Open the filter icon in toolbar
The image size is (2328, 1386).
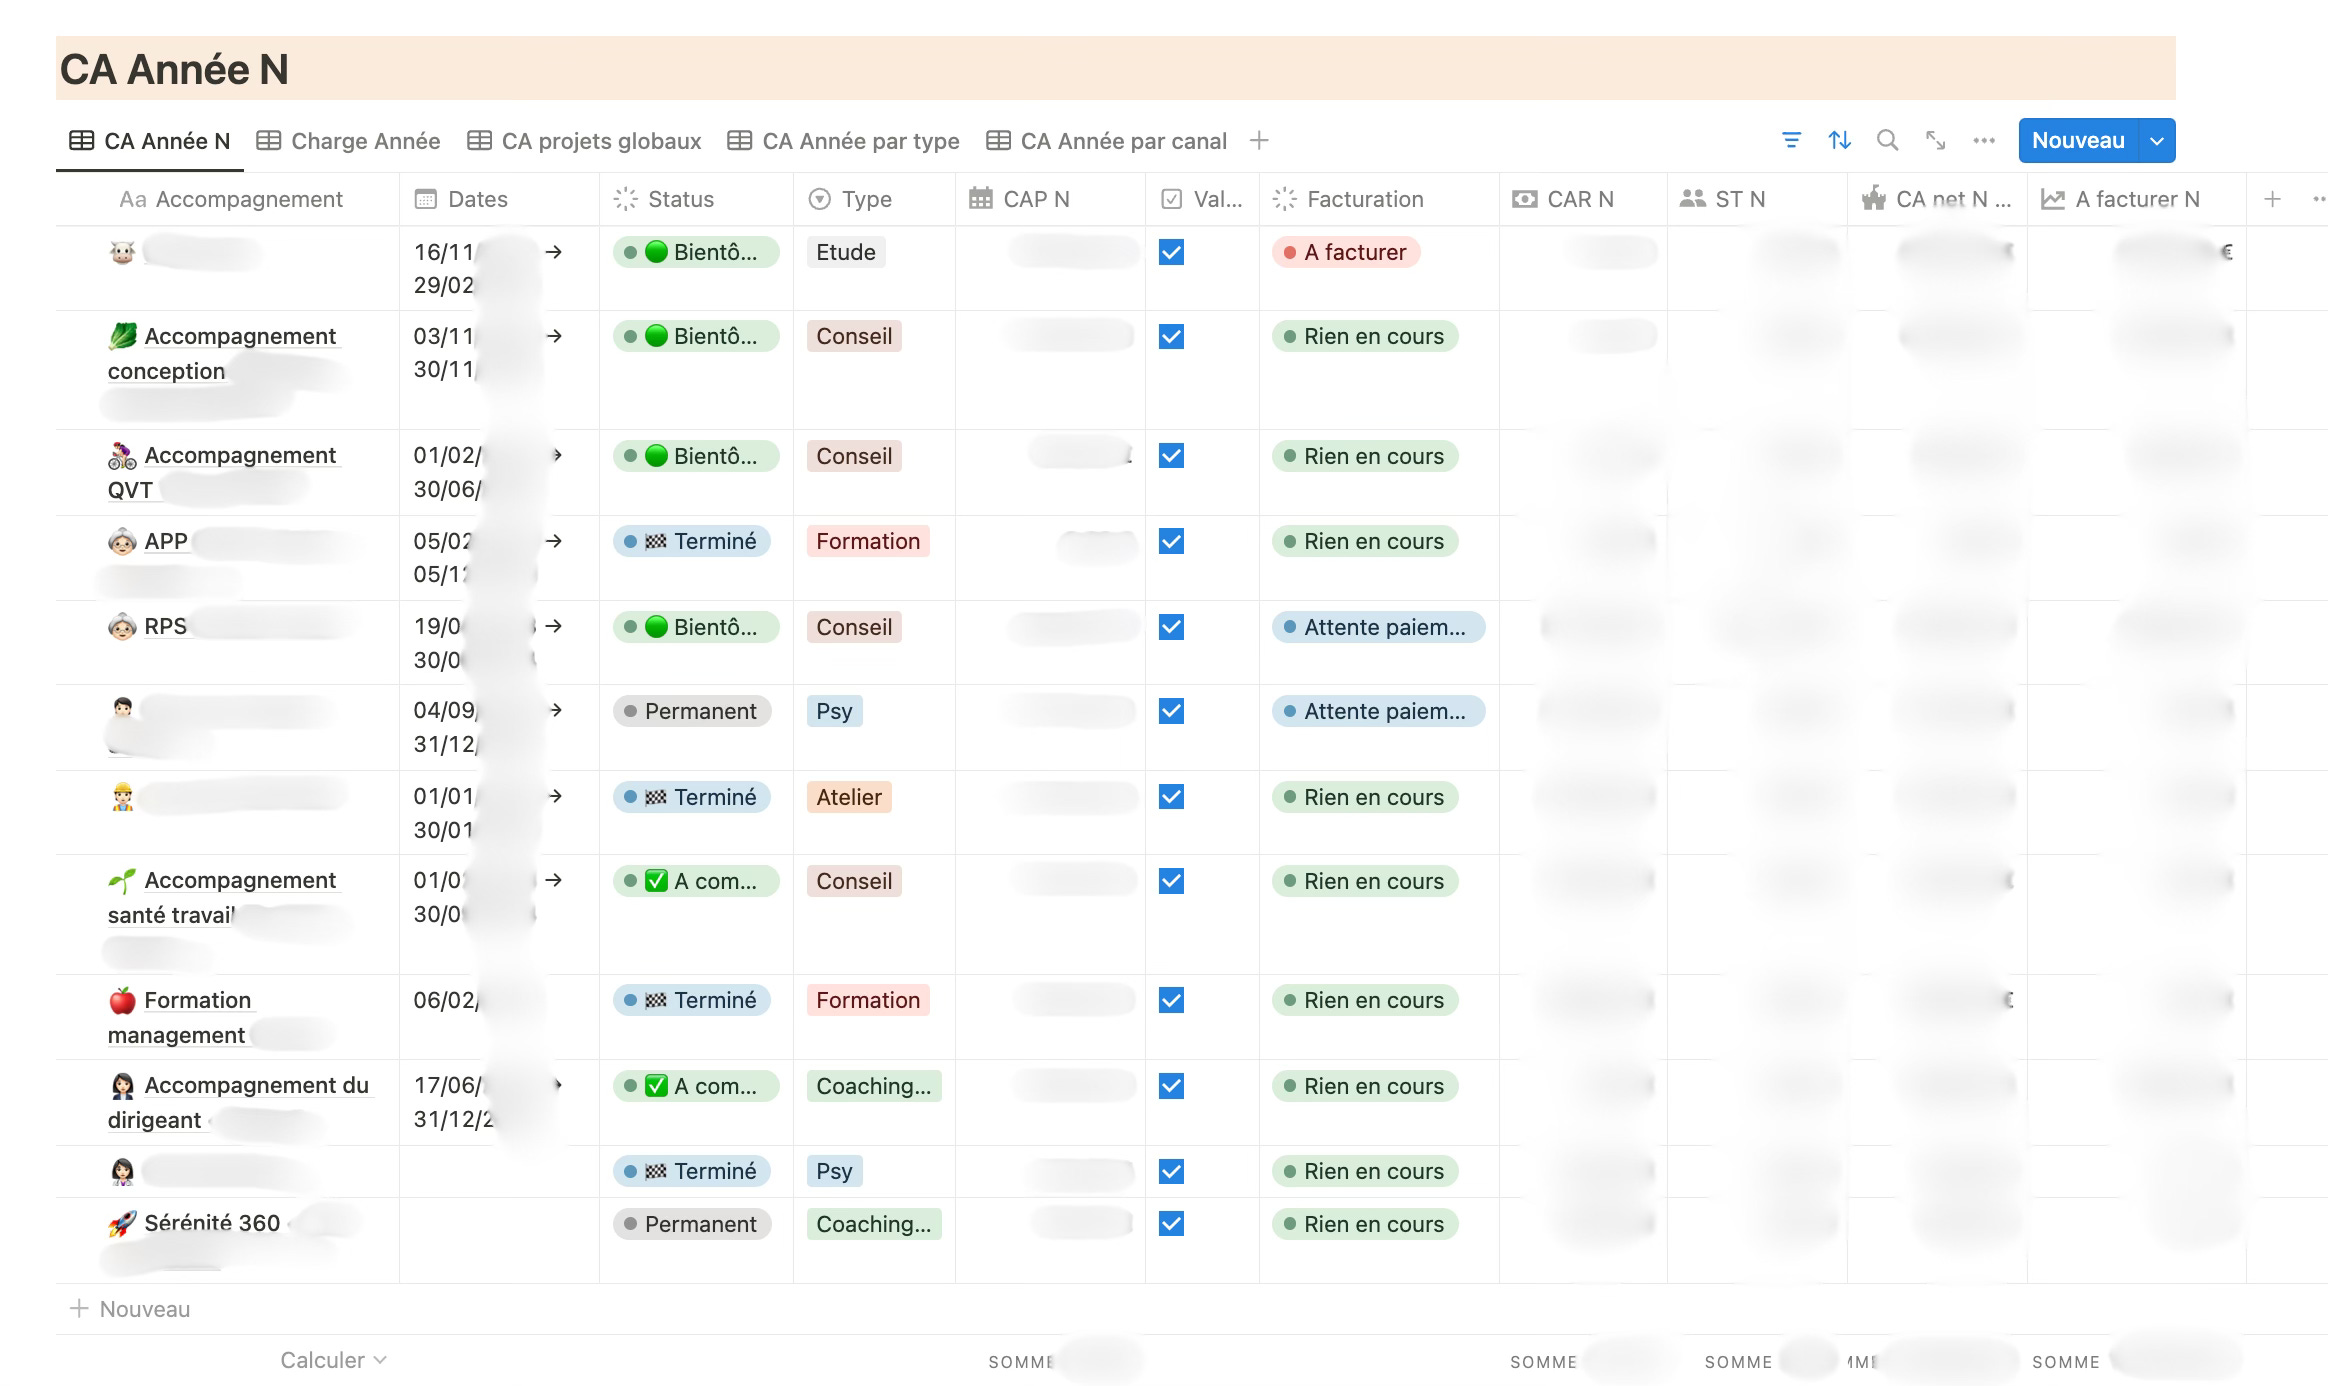(1791, 141)
